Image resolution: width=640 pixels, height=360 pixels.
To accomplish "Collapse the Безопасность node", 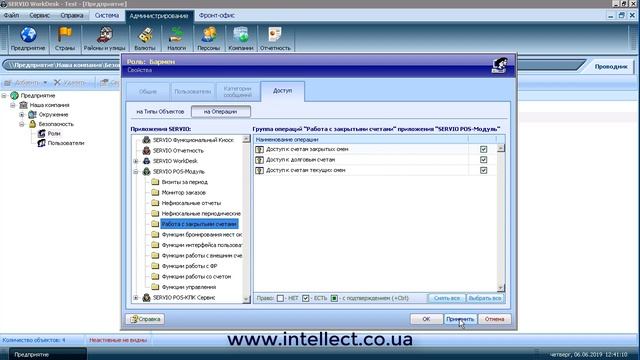I will pos(22,124).
